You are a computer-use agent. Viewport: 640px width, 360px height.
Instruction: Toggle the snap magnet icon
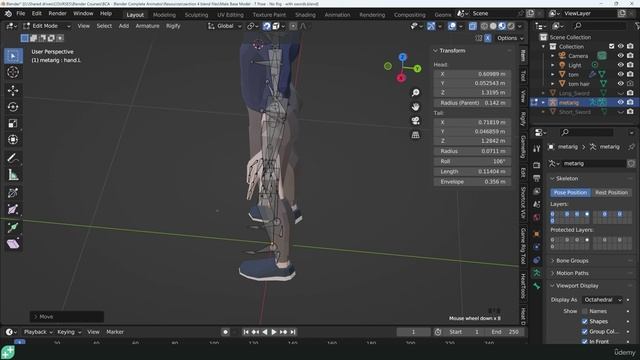[267, 26]
